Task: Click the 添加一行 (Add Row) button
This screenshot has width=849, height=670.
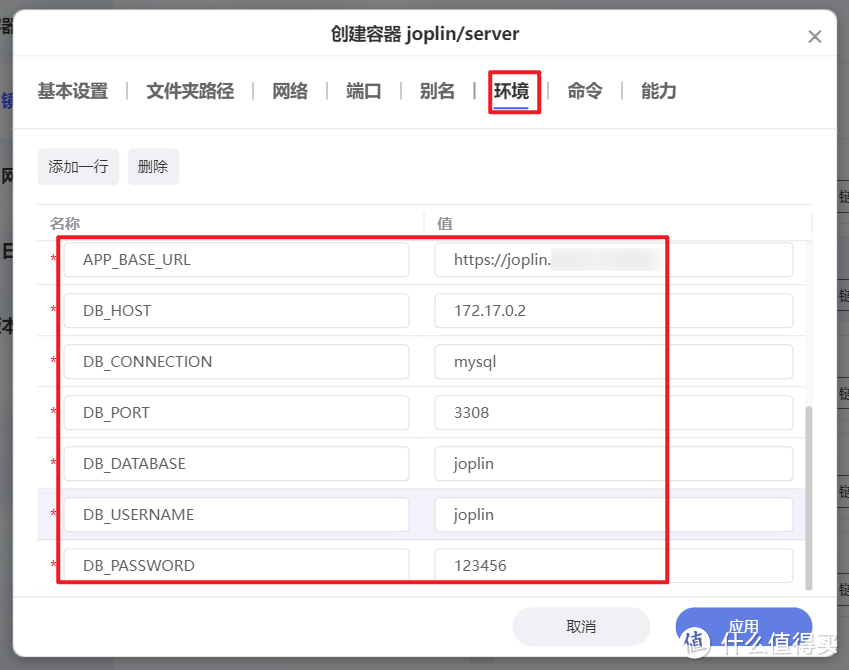Action: [78, 166]
